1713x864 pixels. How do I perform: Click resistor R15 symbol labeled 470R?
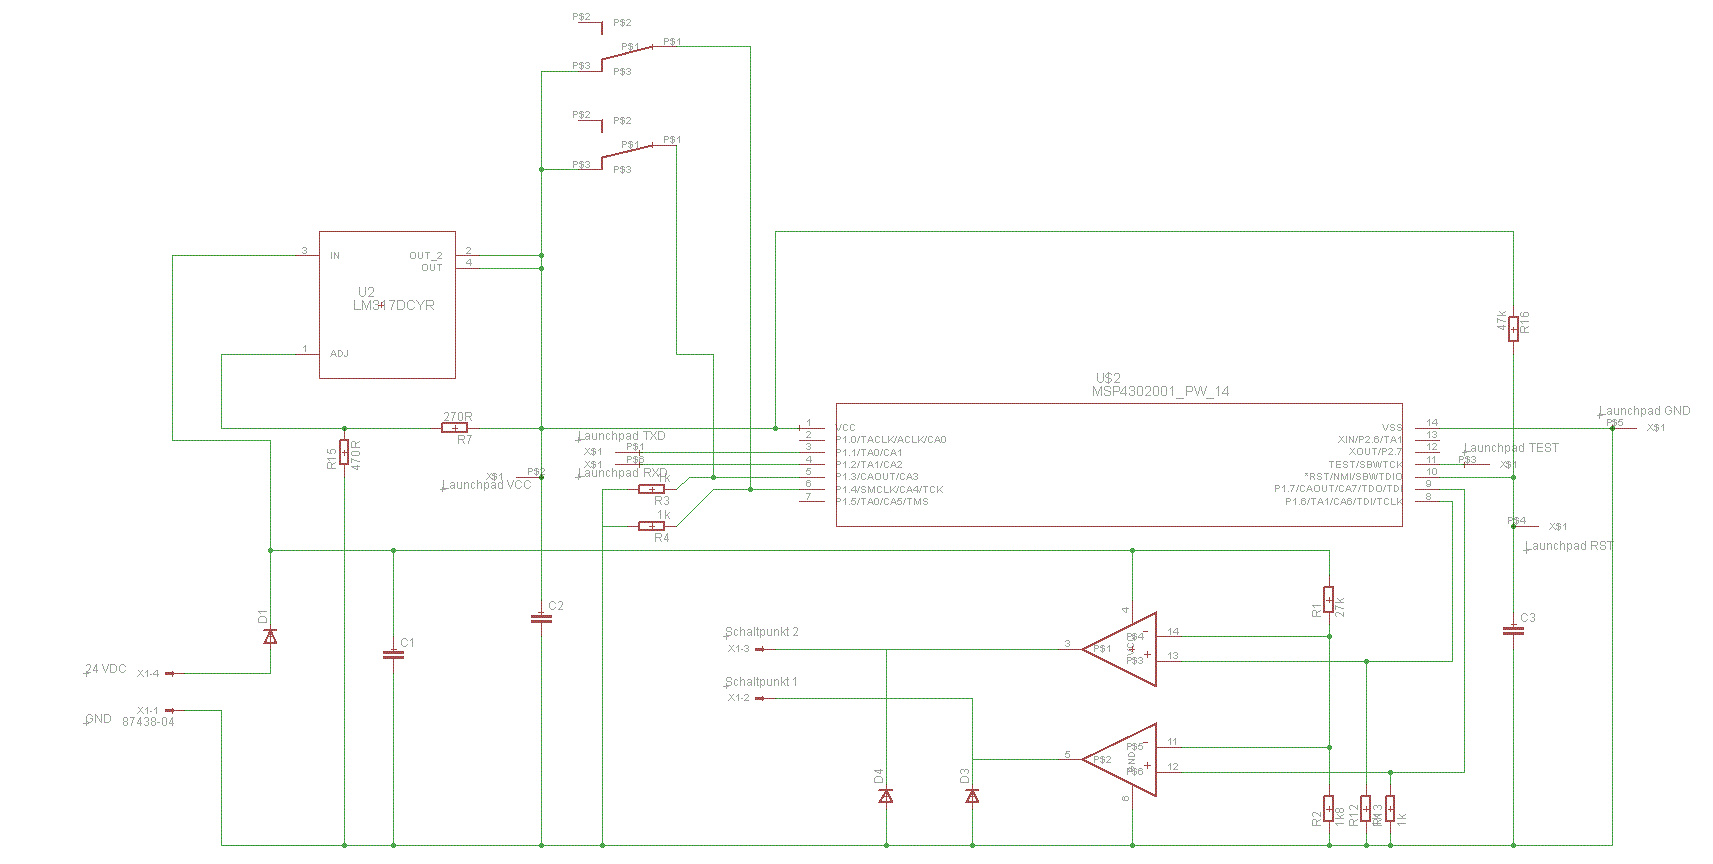344,452
